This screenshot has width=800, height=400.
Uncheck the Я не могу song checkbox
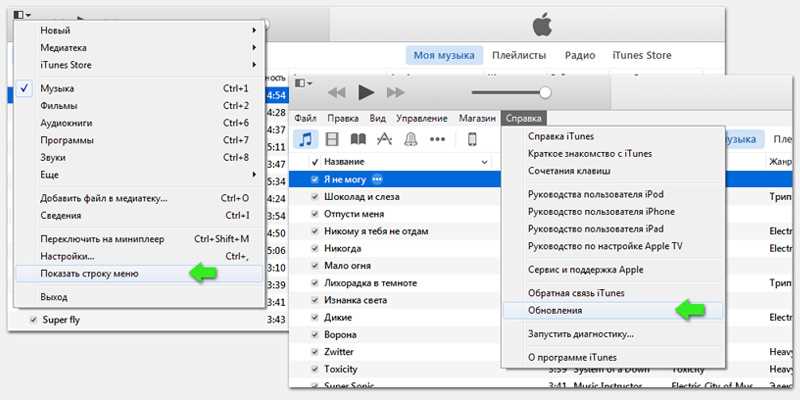coord(315,180)
